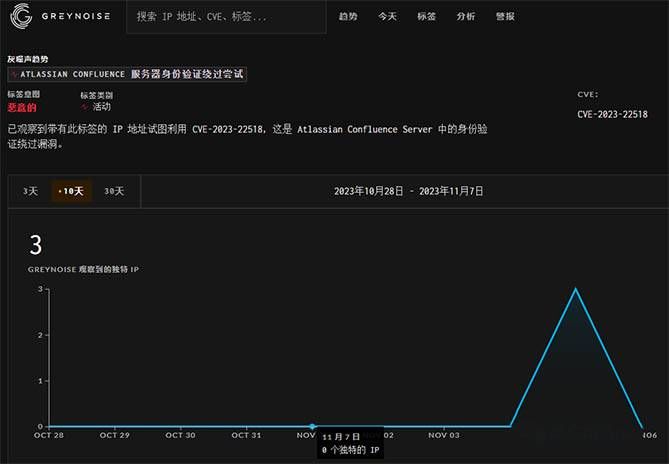Click the tooltip showing 11月7日
669x464 pixels.
[x=350, y=443]
